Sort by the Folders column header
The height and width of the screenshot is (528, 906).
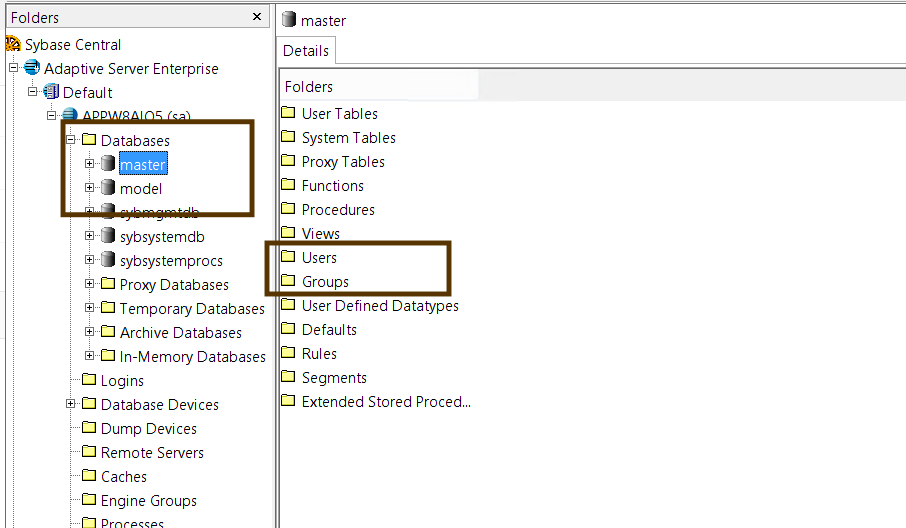coord(380,87)
